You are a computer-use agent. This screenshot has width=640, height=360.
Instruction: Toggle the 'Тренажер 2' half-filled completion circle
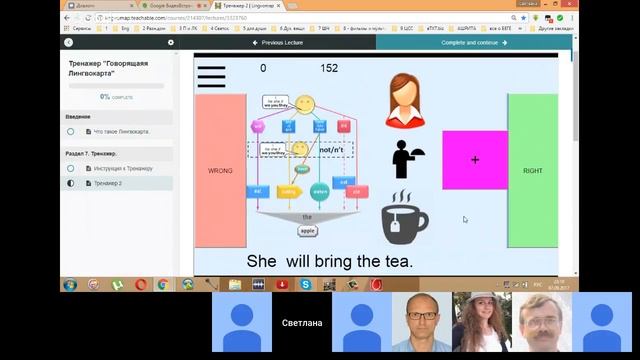tap(71, 183)
